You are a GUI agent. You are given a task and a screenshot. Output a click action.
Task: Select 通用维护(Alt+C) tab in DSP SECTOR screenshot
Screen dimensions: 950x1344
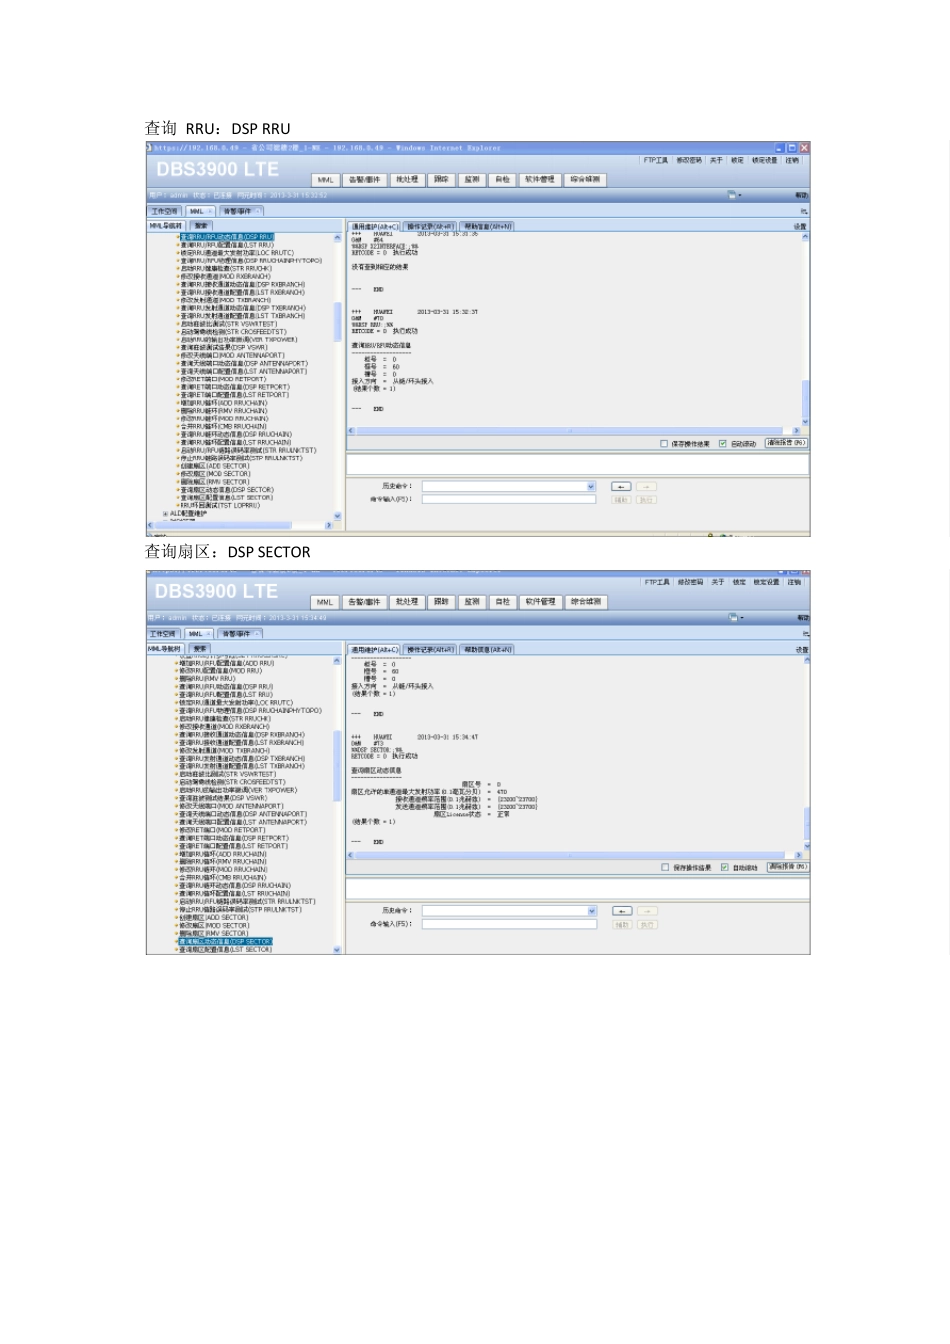coord(374,649)
